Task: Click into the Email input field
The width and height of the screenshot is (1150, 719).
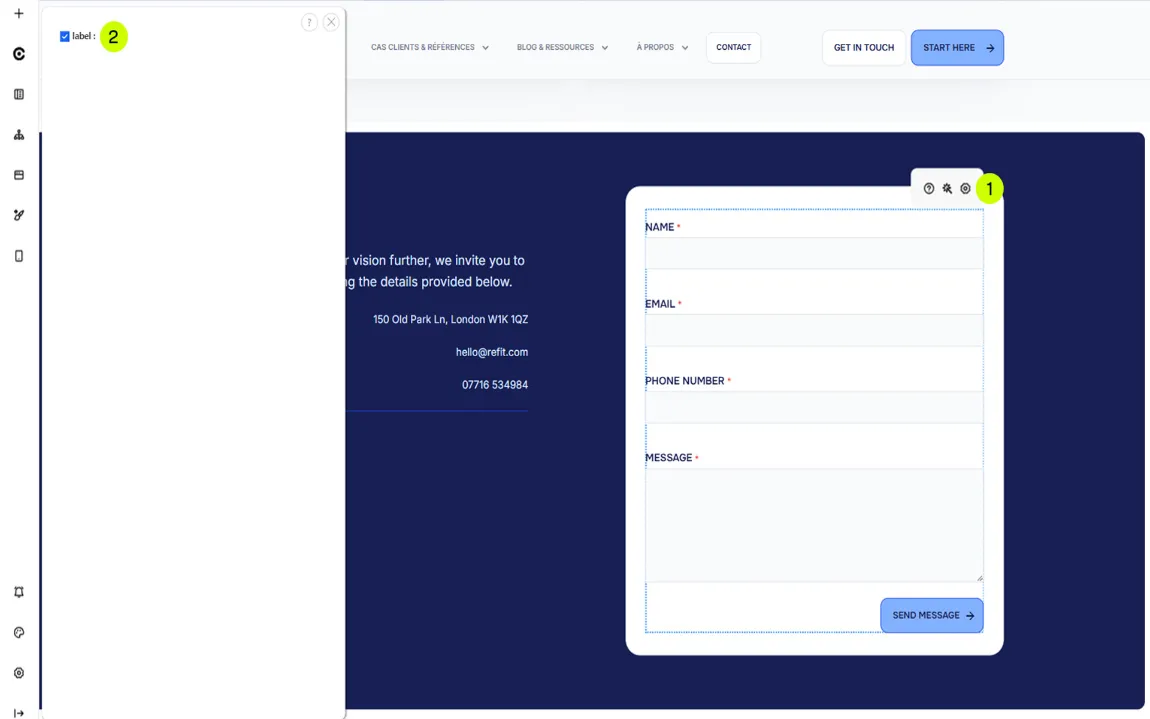Action: (x=813, y=330)
